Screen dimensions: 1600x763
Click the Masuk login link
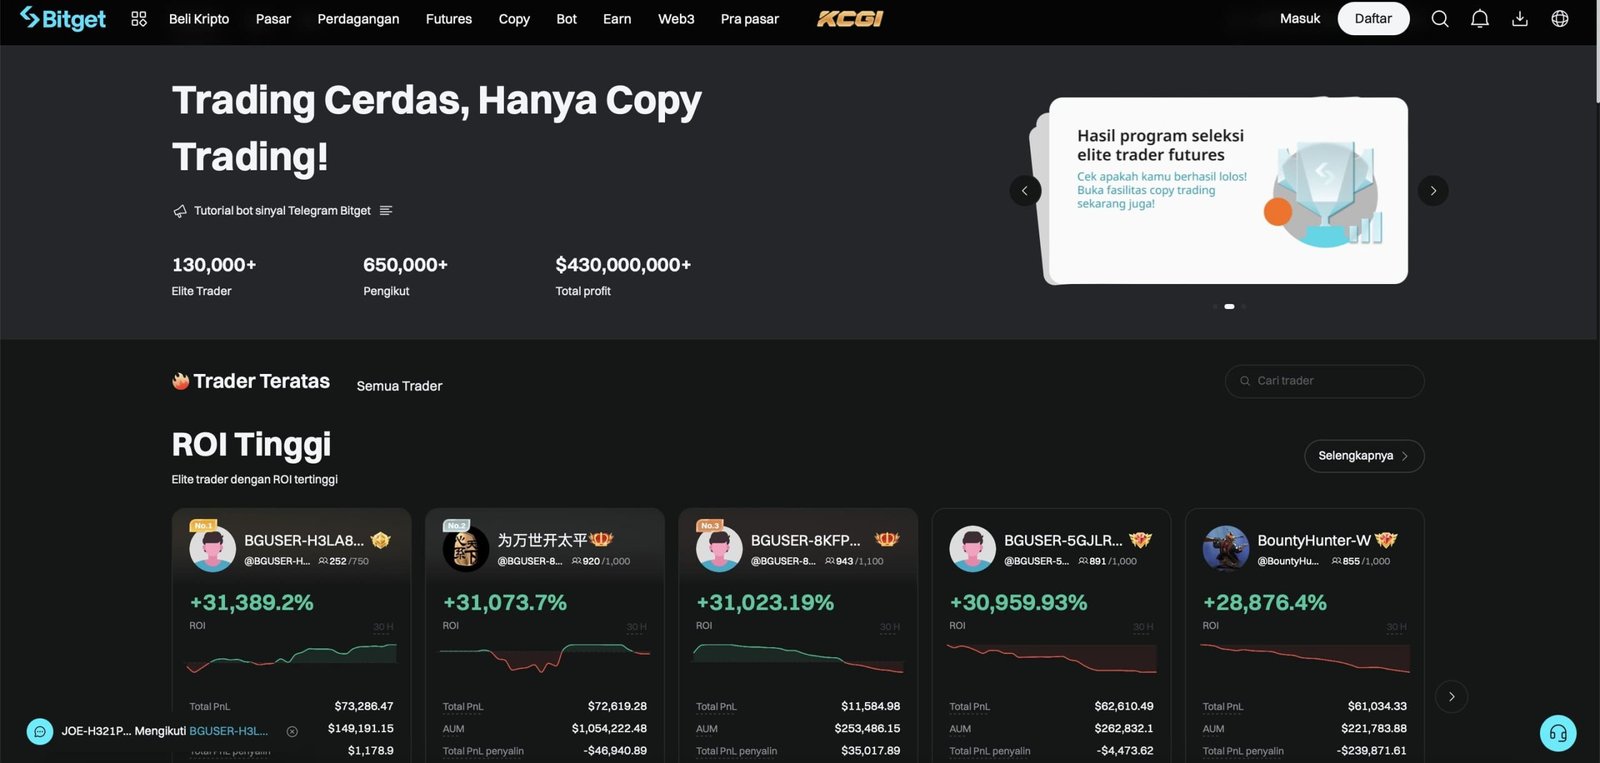(1300, 19)
